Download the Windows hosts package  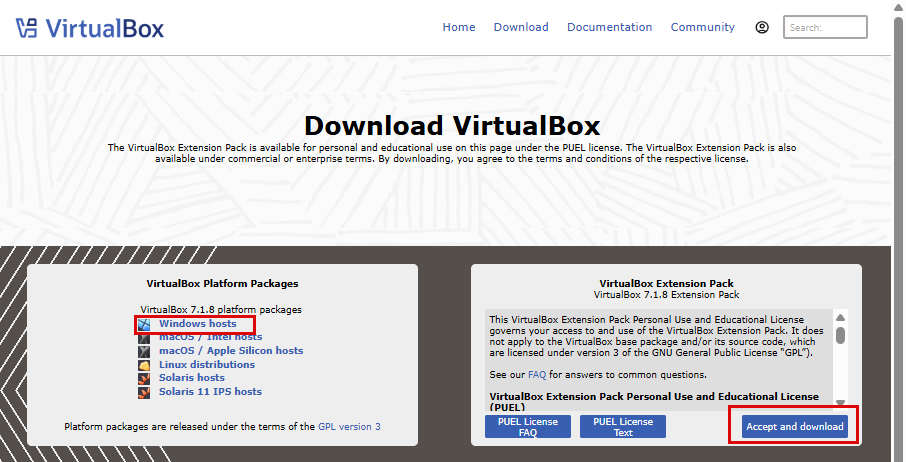tap(198, 324)
